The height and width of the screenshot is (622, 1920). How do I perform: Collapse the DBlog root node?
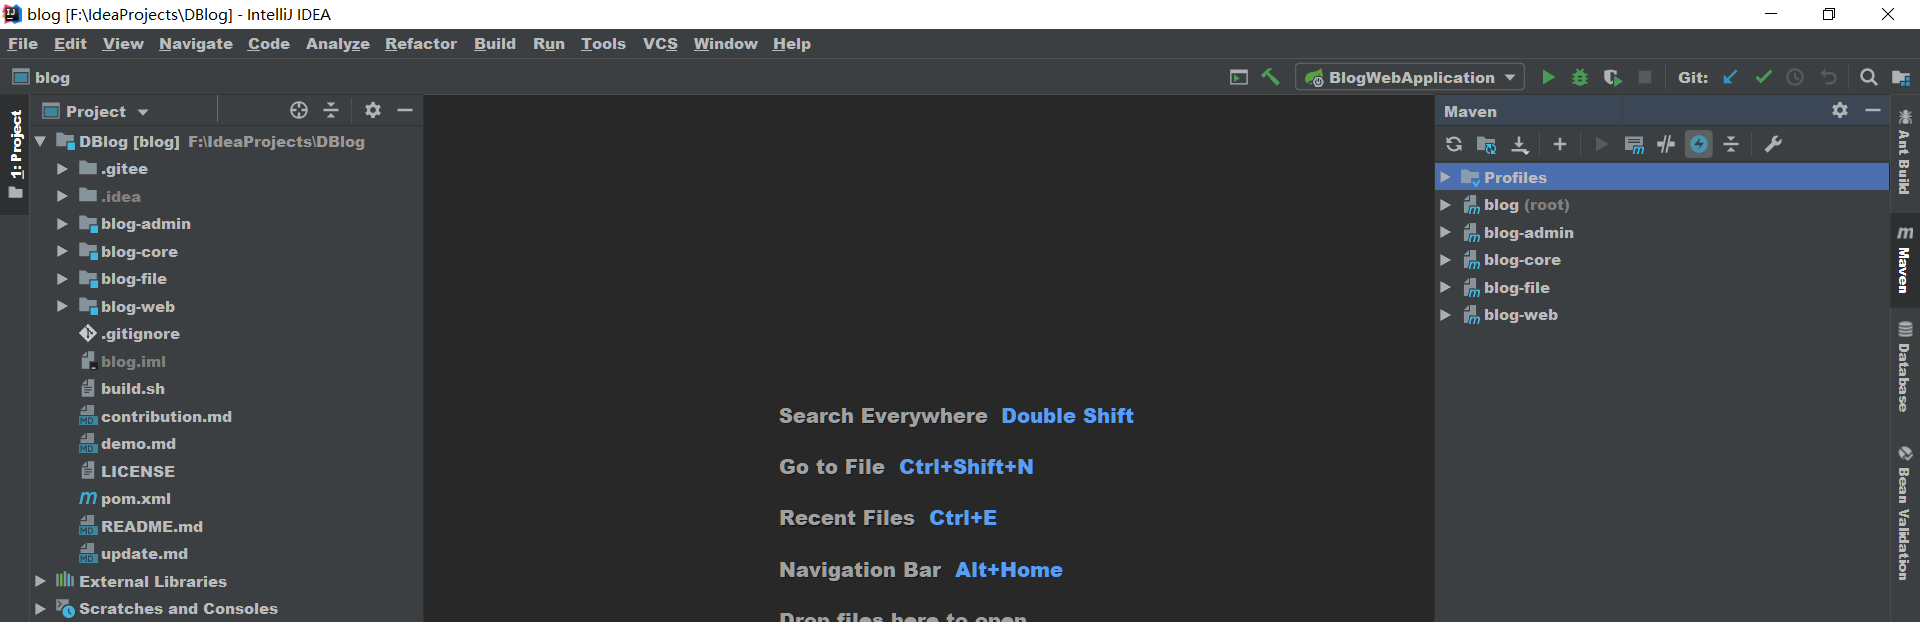tap(40, 142)
